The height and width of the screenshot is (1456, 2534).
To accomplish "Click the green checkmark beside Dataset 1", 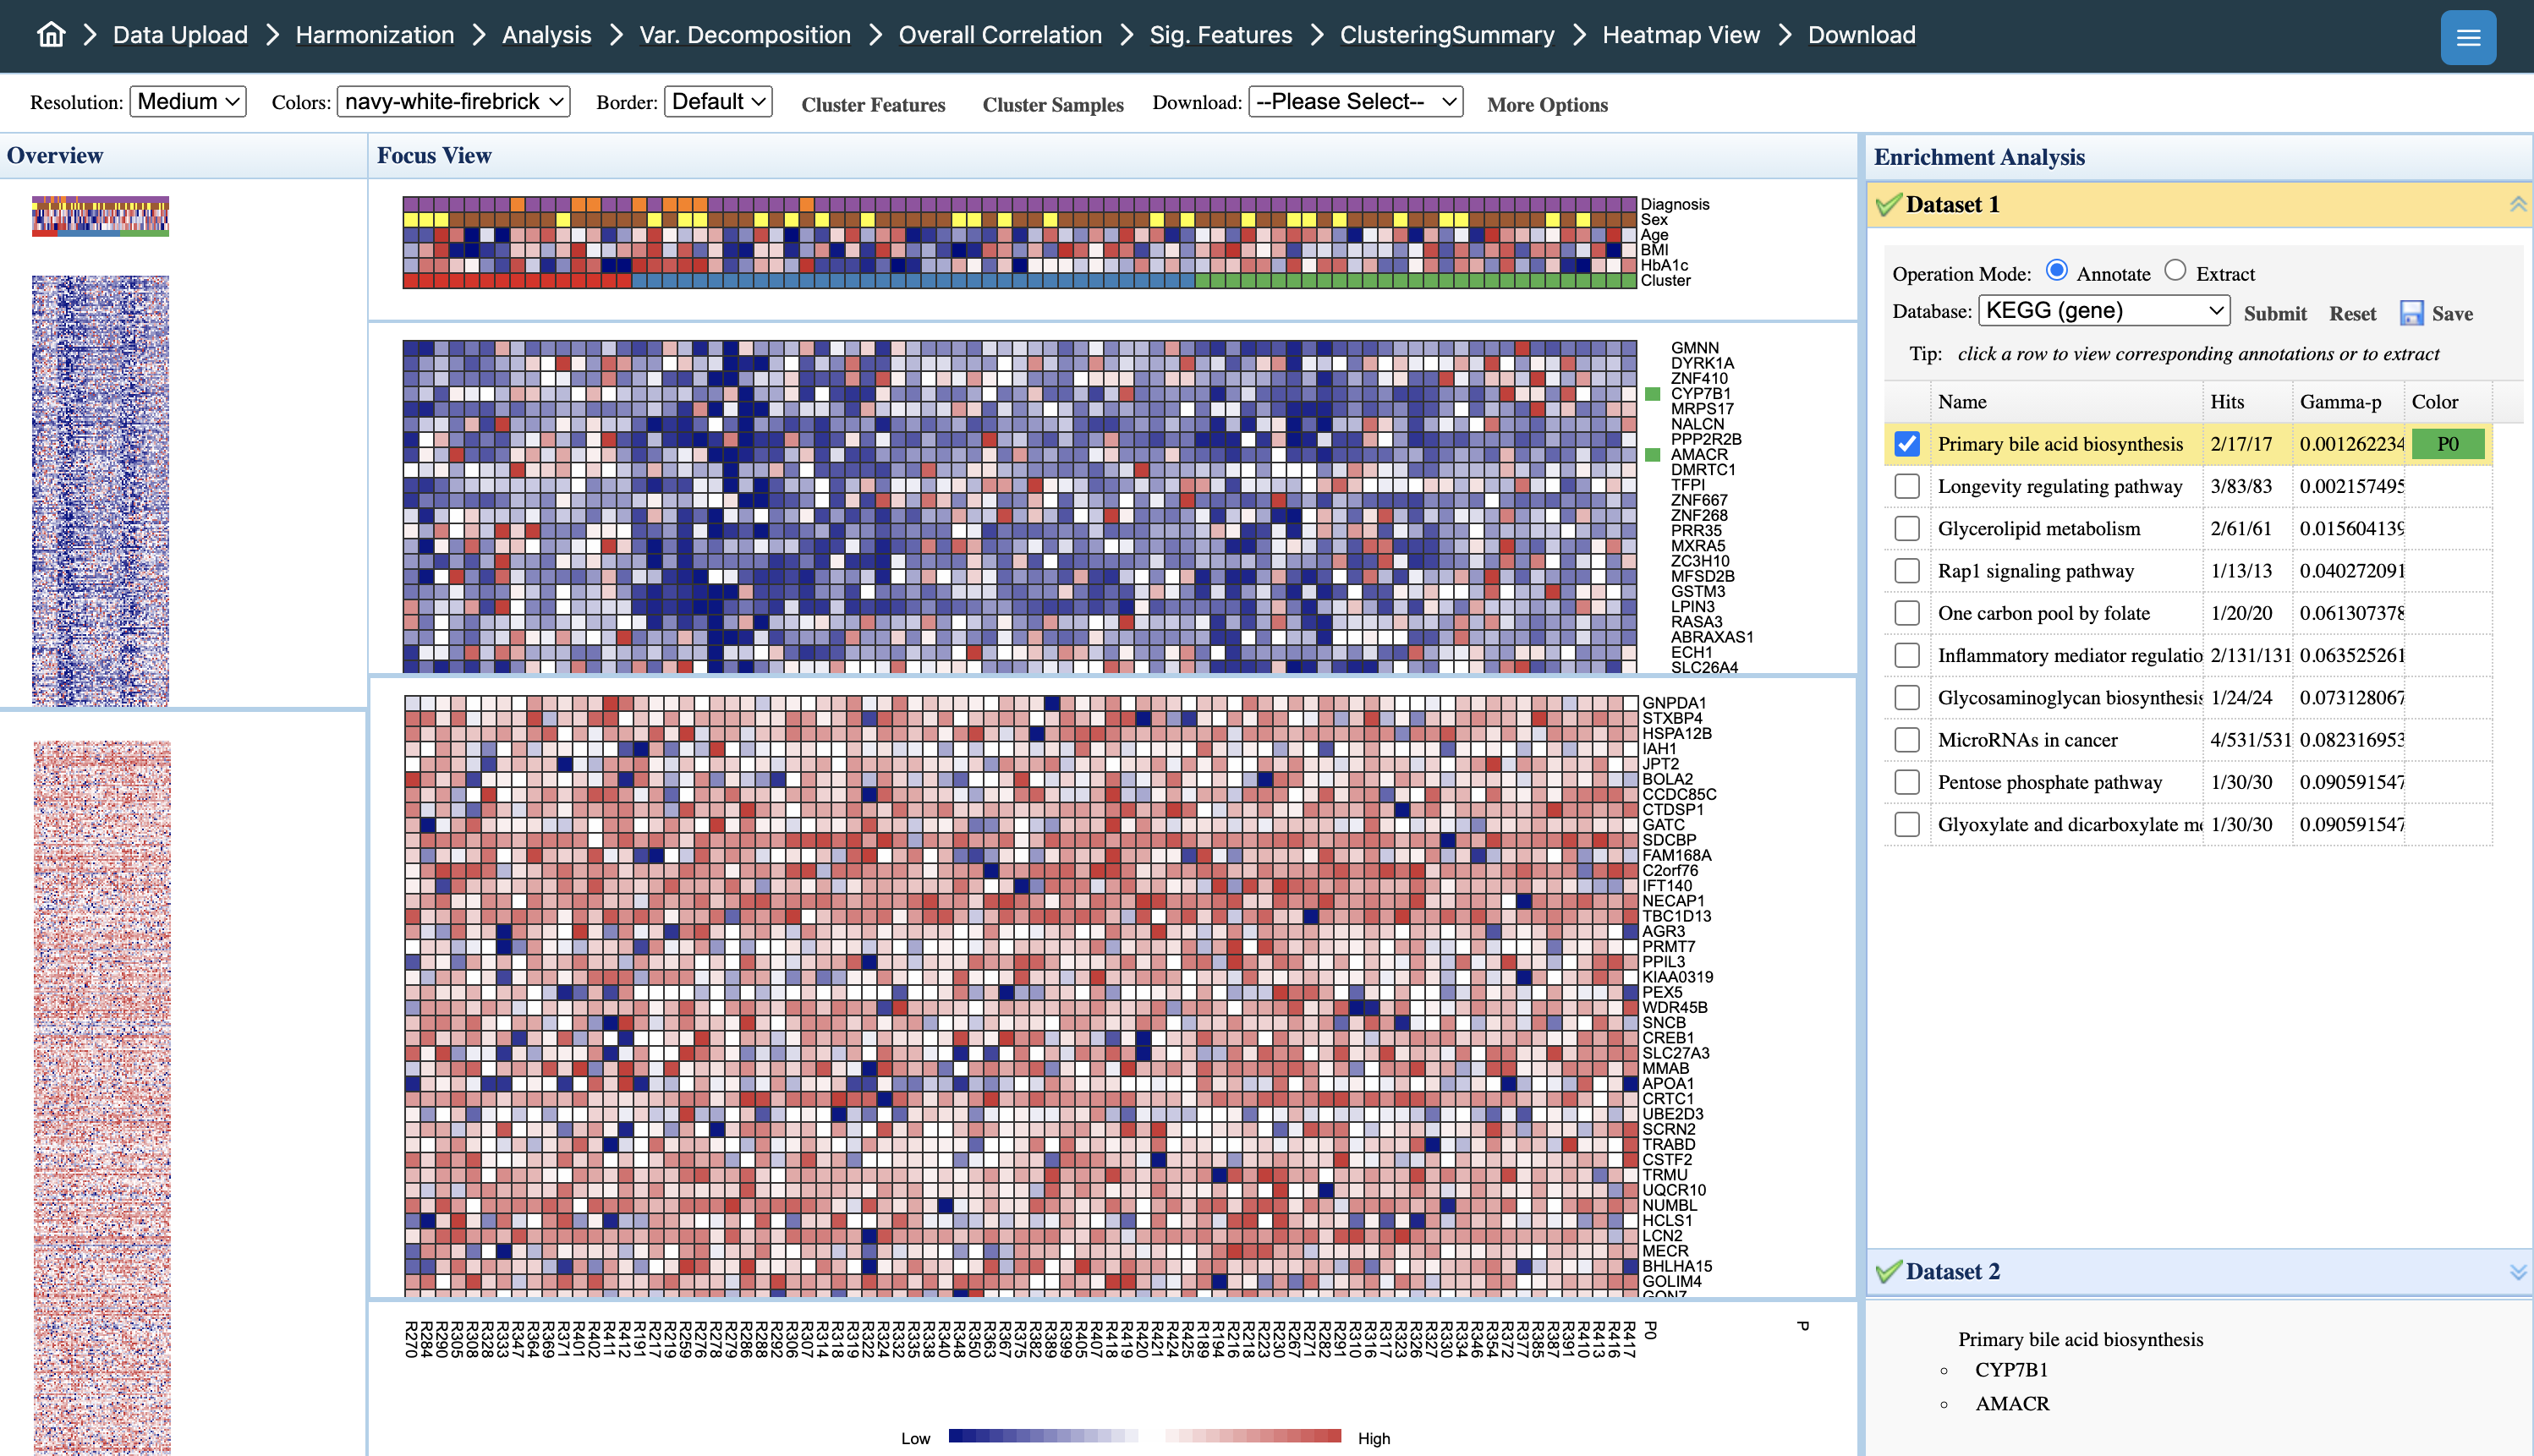I will click(x=1890, y=203).
